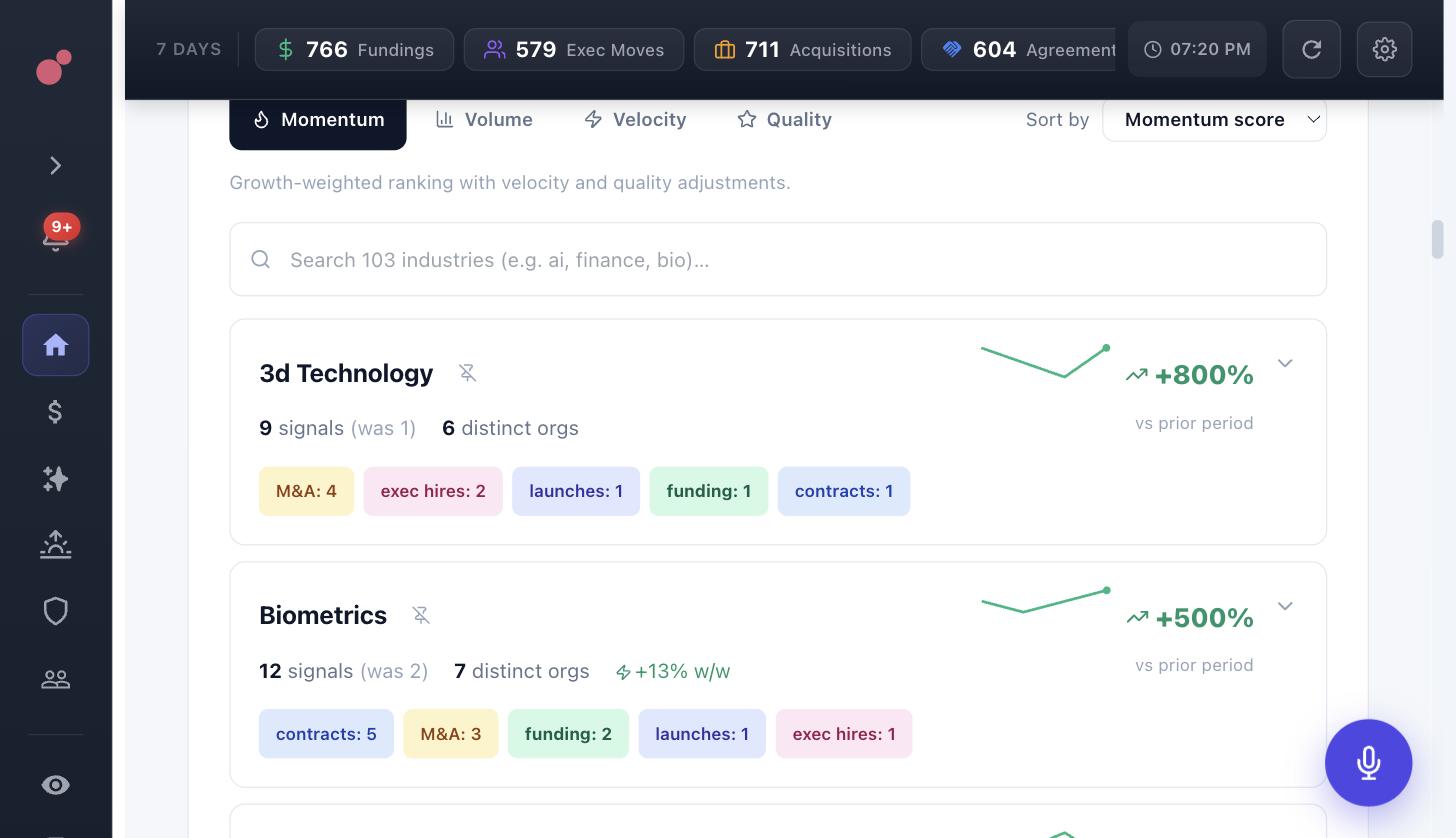Viewport: 1456px width, 838px height.
Task: Click the 3d Technology sparkline chart
Action: click(1046, 361)
